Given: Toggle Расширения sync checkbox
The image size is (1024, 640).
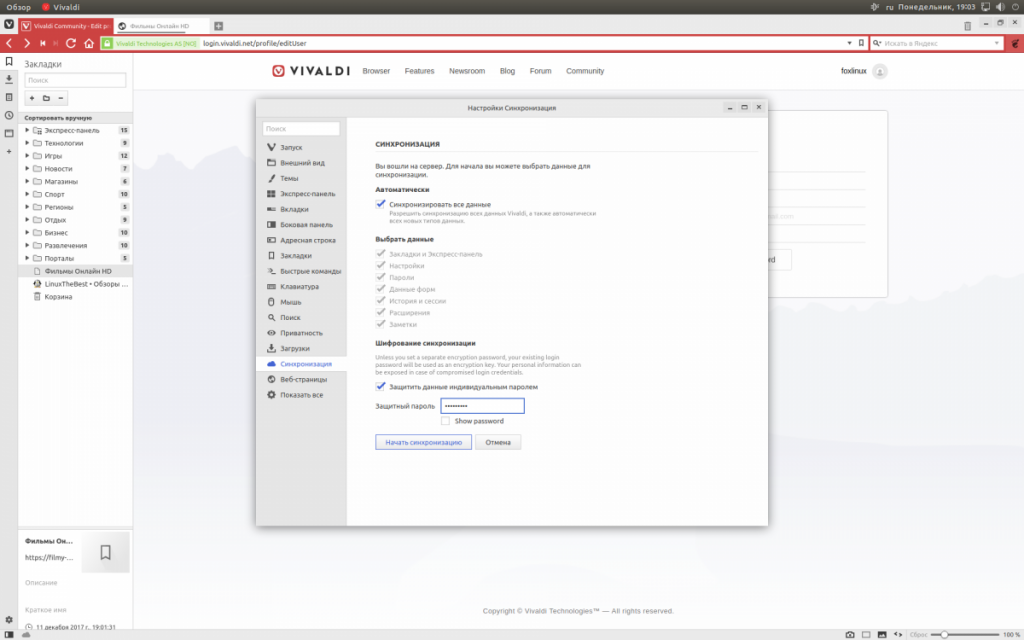Looking at the screenshot, I should tap(381, 312).
